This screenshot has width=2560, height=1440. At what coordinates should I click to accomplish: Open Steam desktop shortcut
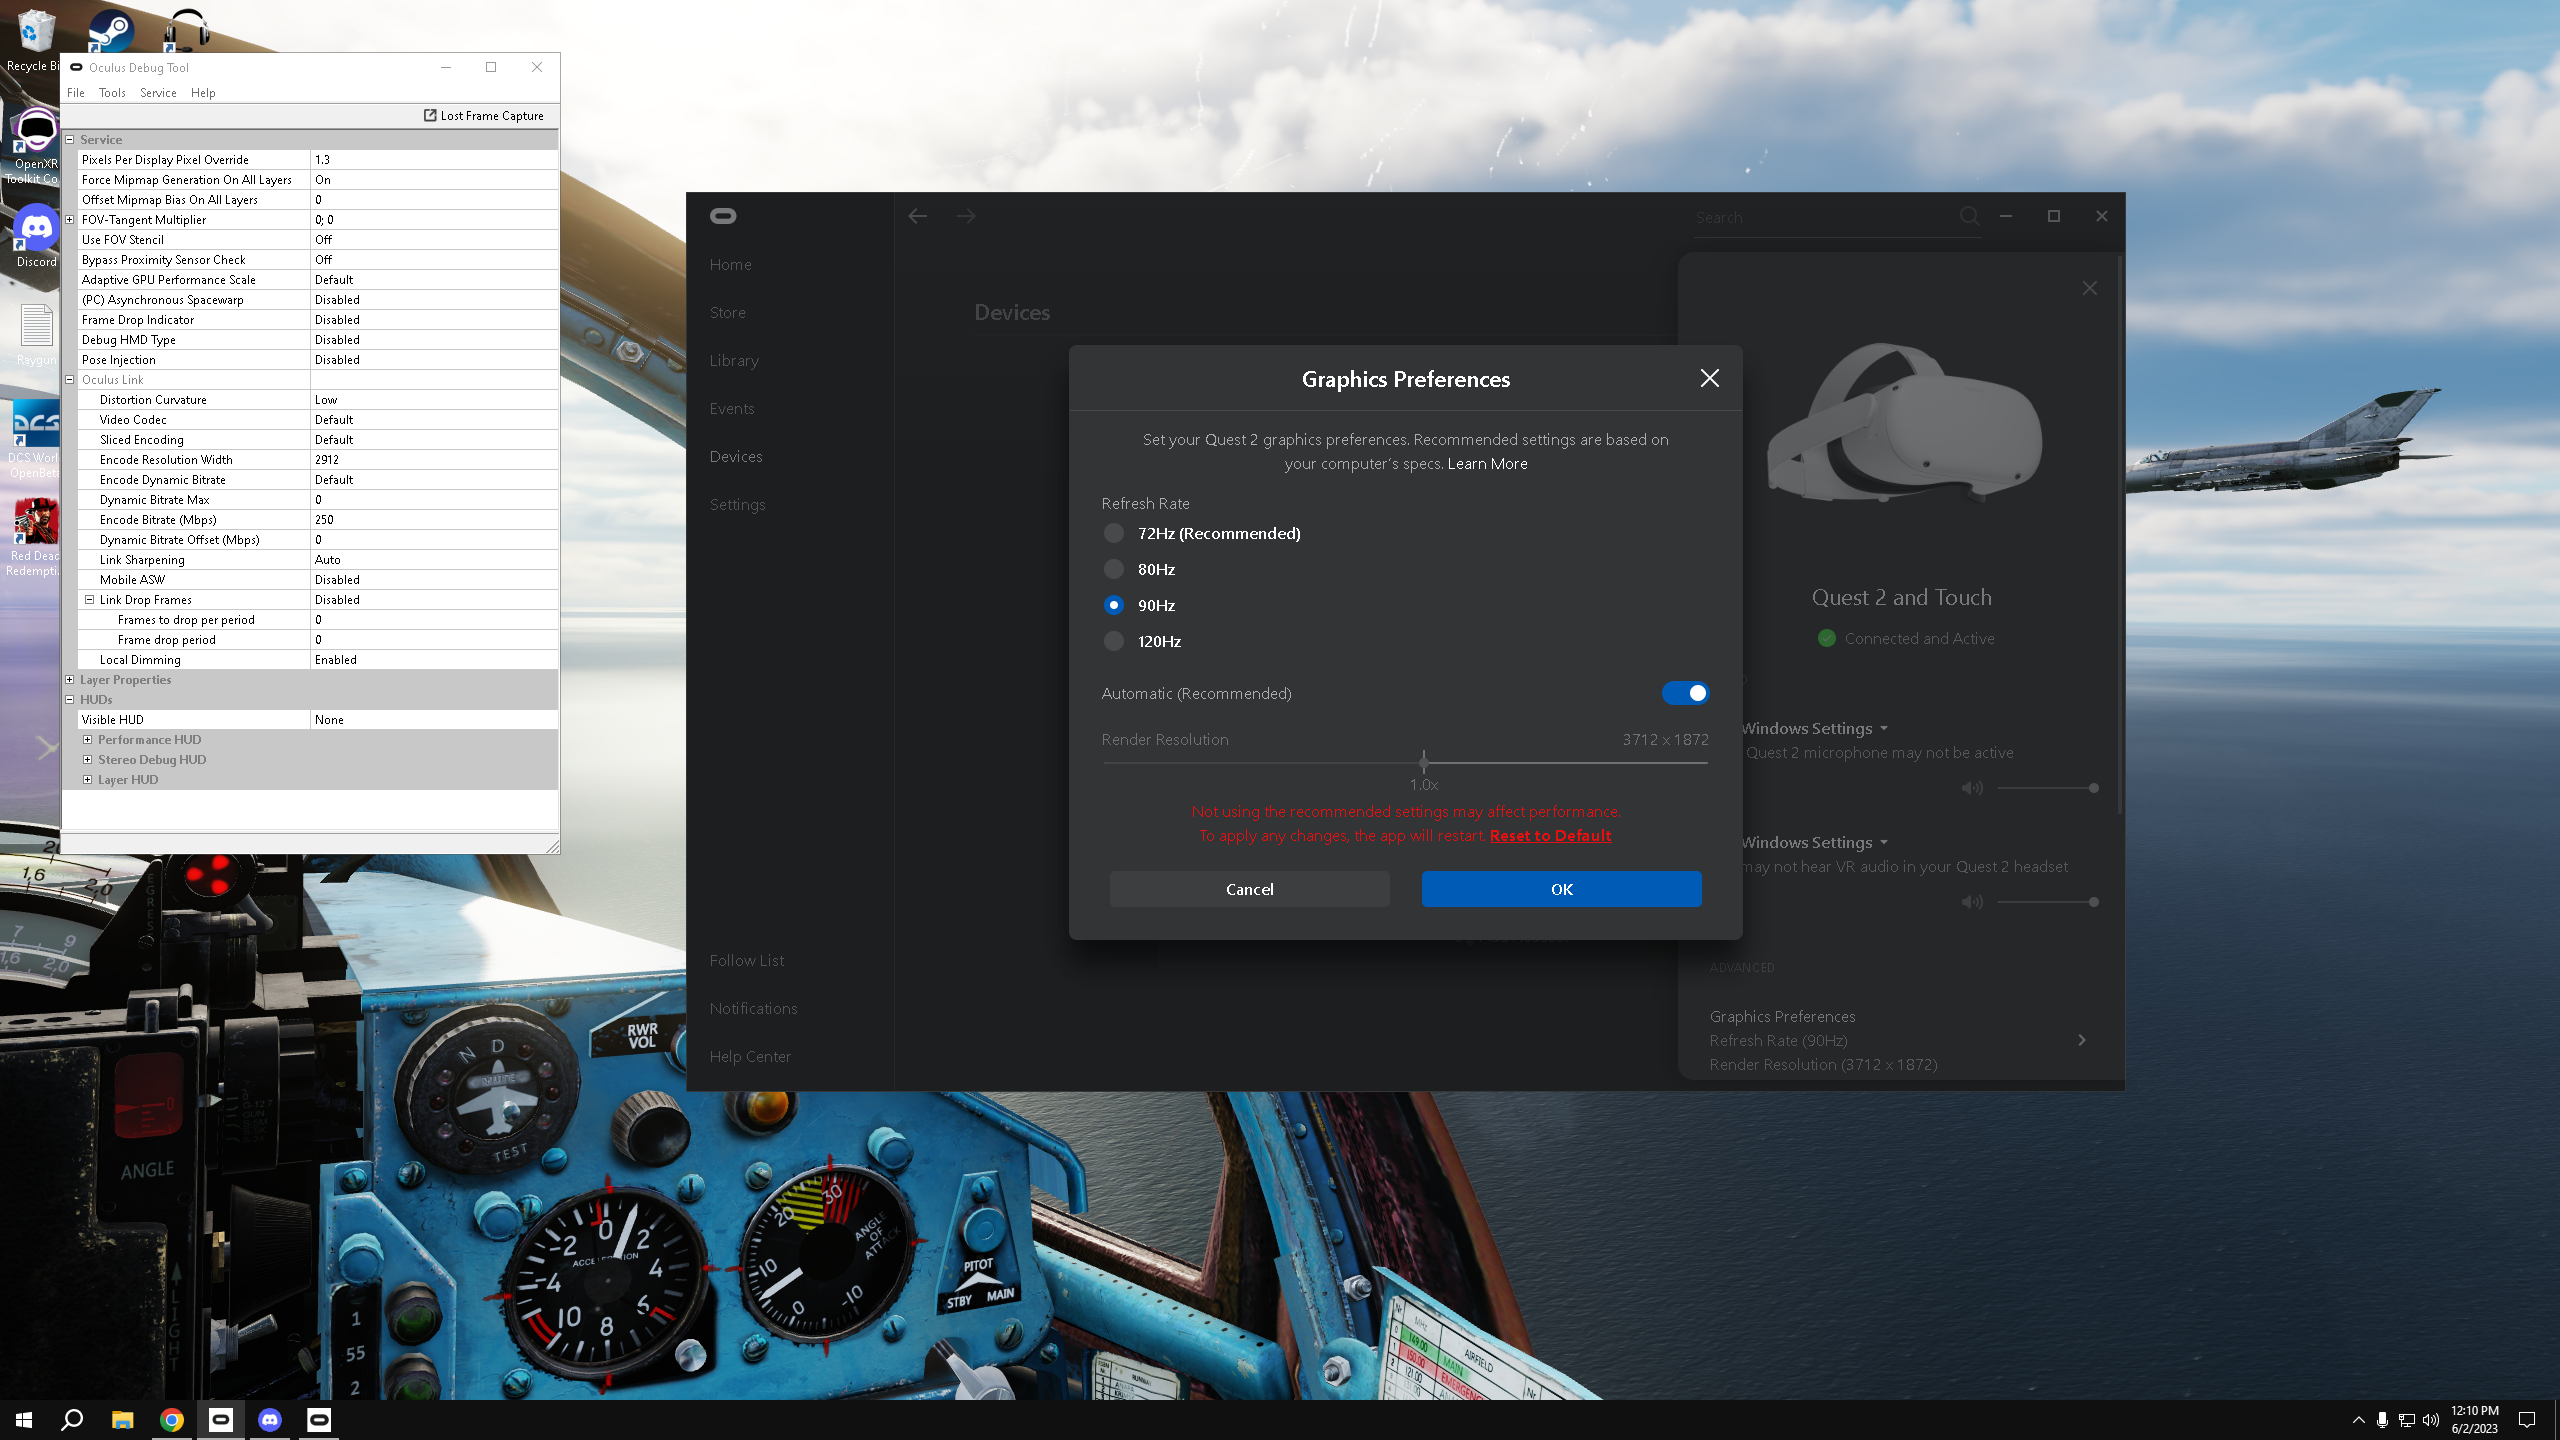111,30
